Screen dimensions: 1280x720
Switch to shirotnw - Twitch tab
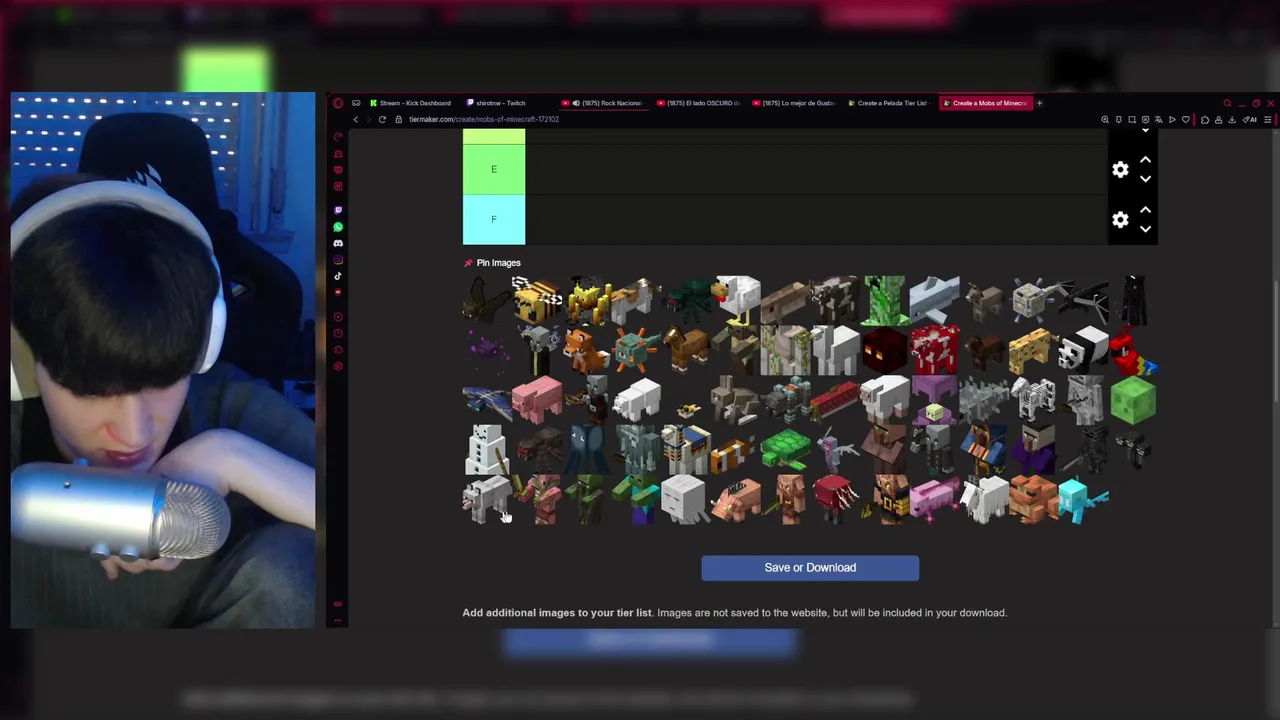497,103
